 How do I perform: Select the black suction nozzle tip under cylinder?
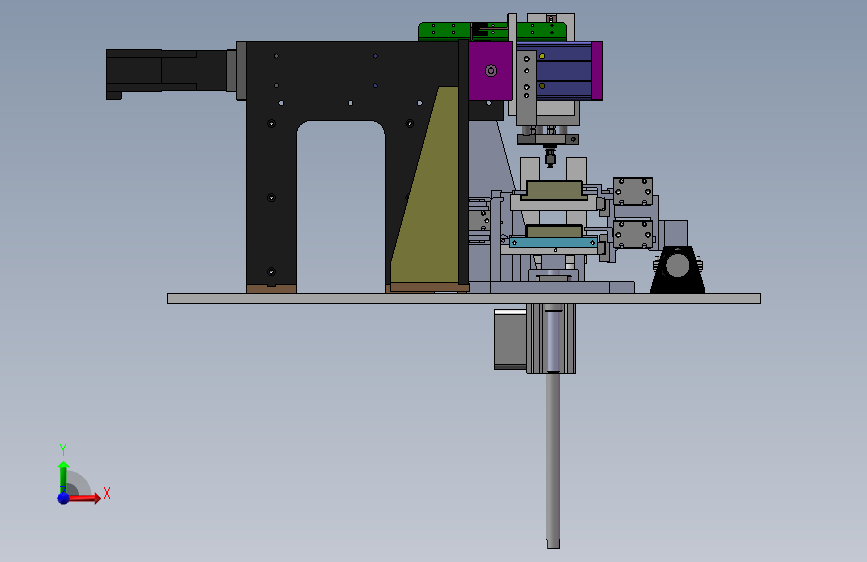tap(550, 157)
